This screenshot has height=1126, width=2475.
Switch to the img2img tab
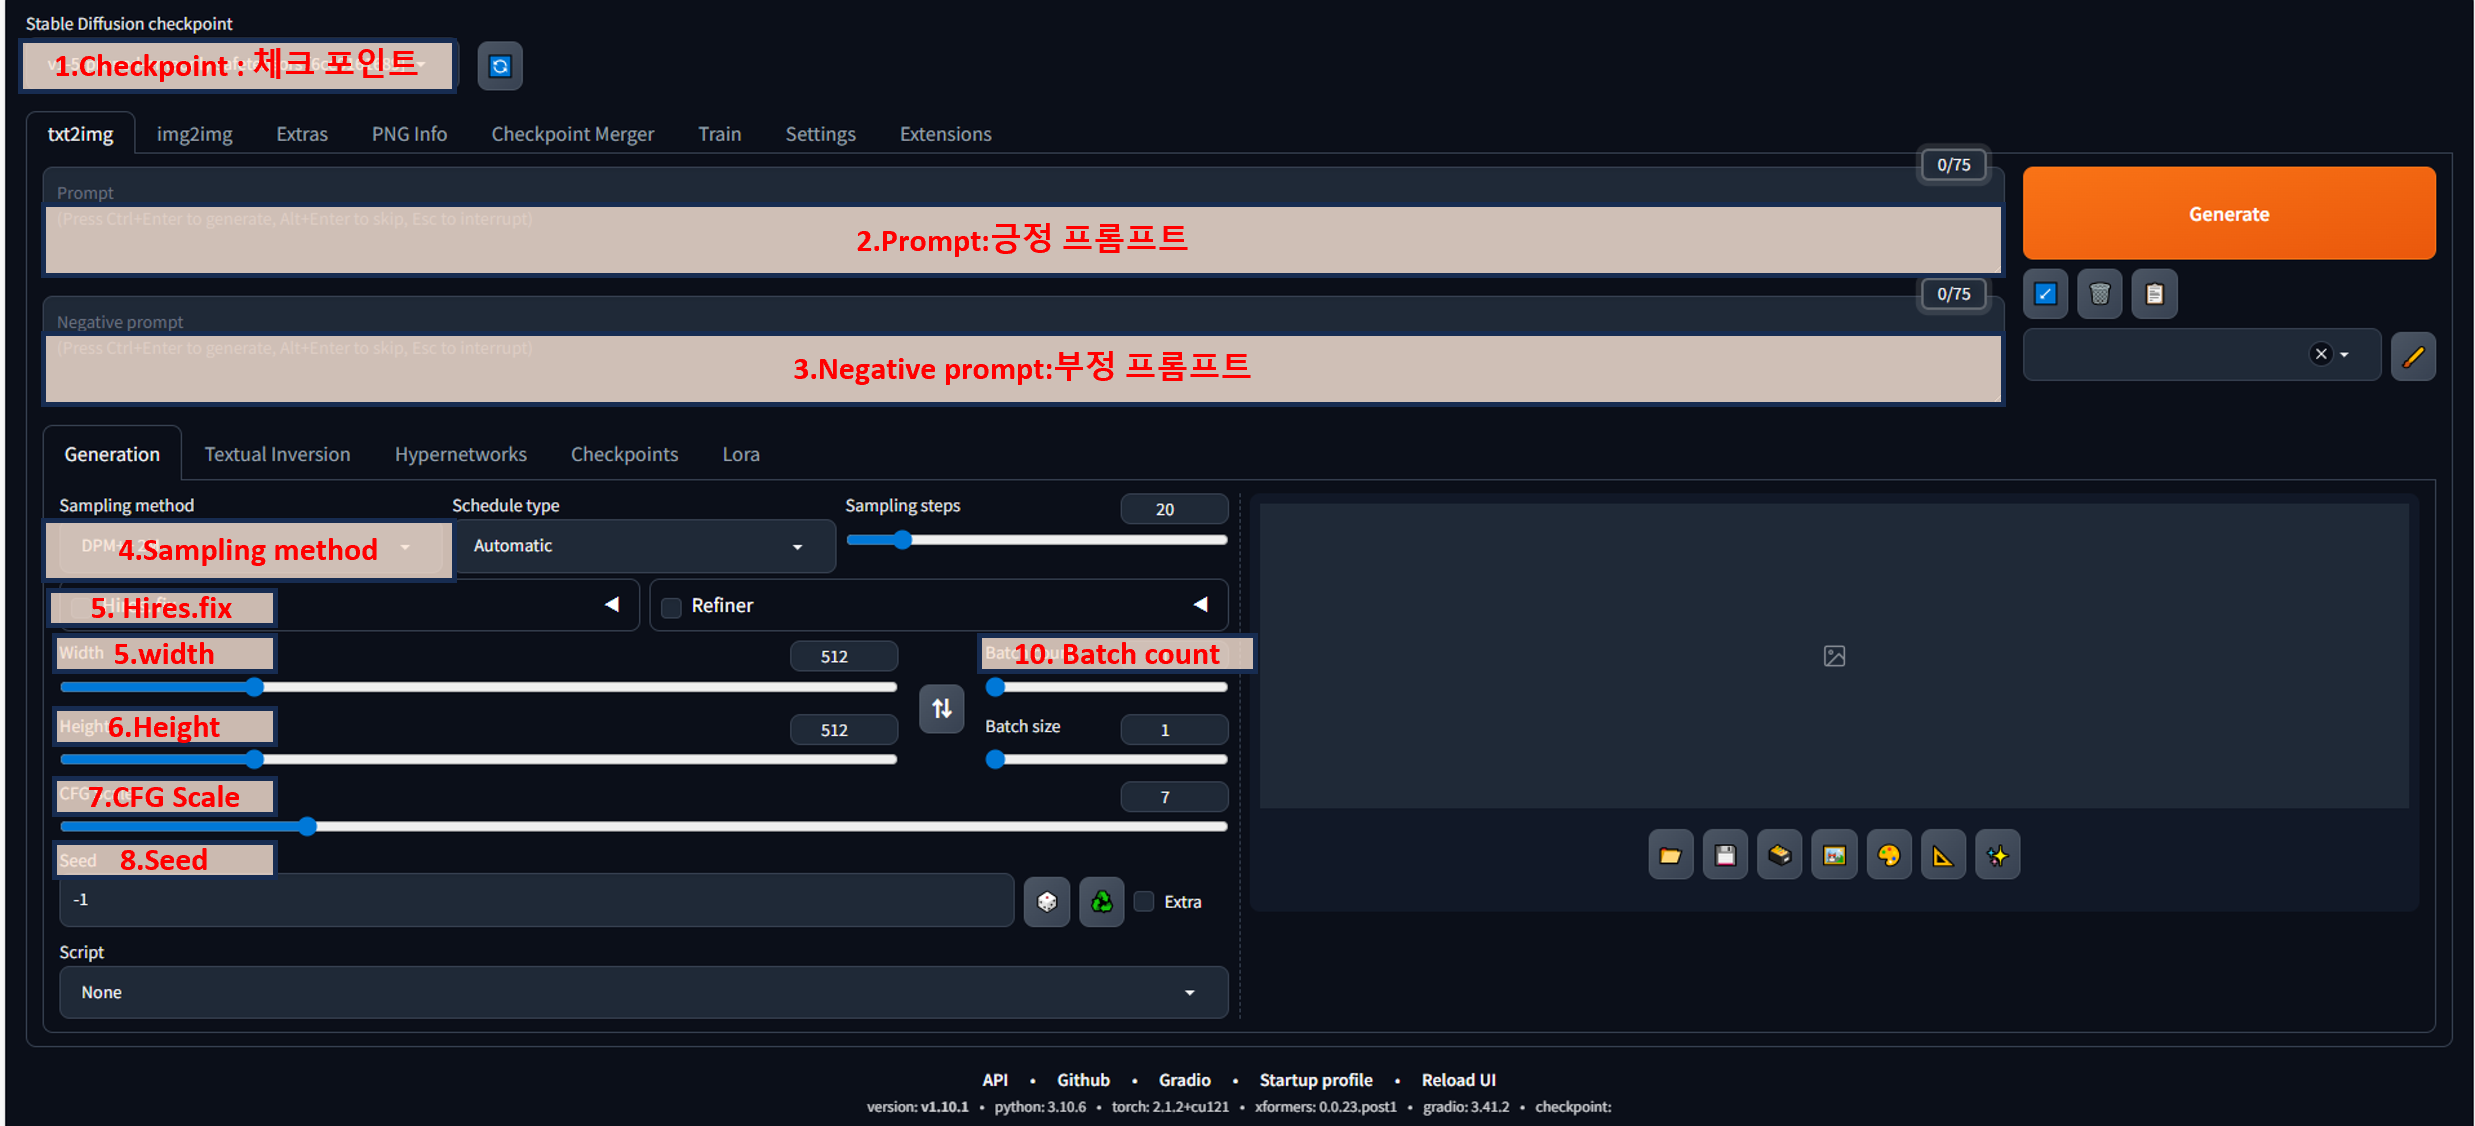pos(194,134)
